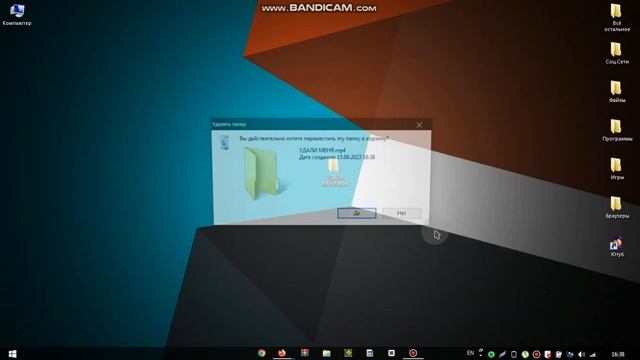Open the Все остальное desktop folder
This screenshot has width=640, height=360.
(616, 17)
